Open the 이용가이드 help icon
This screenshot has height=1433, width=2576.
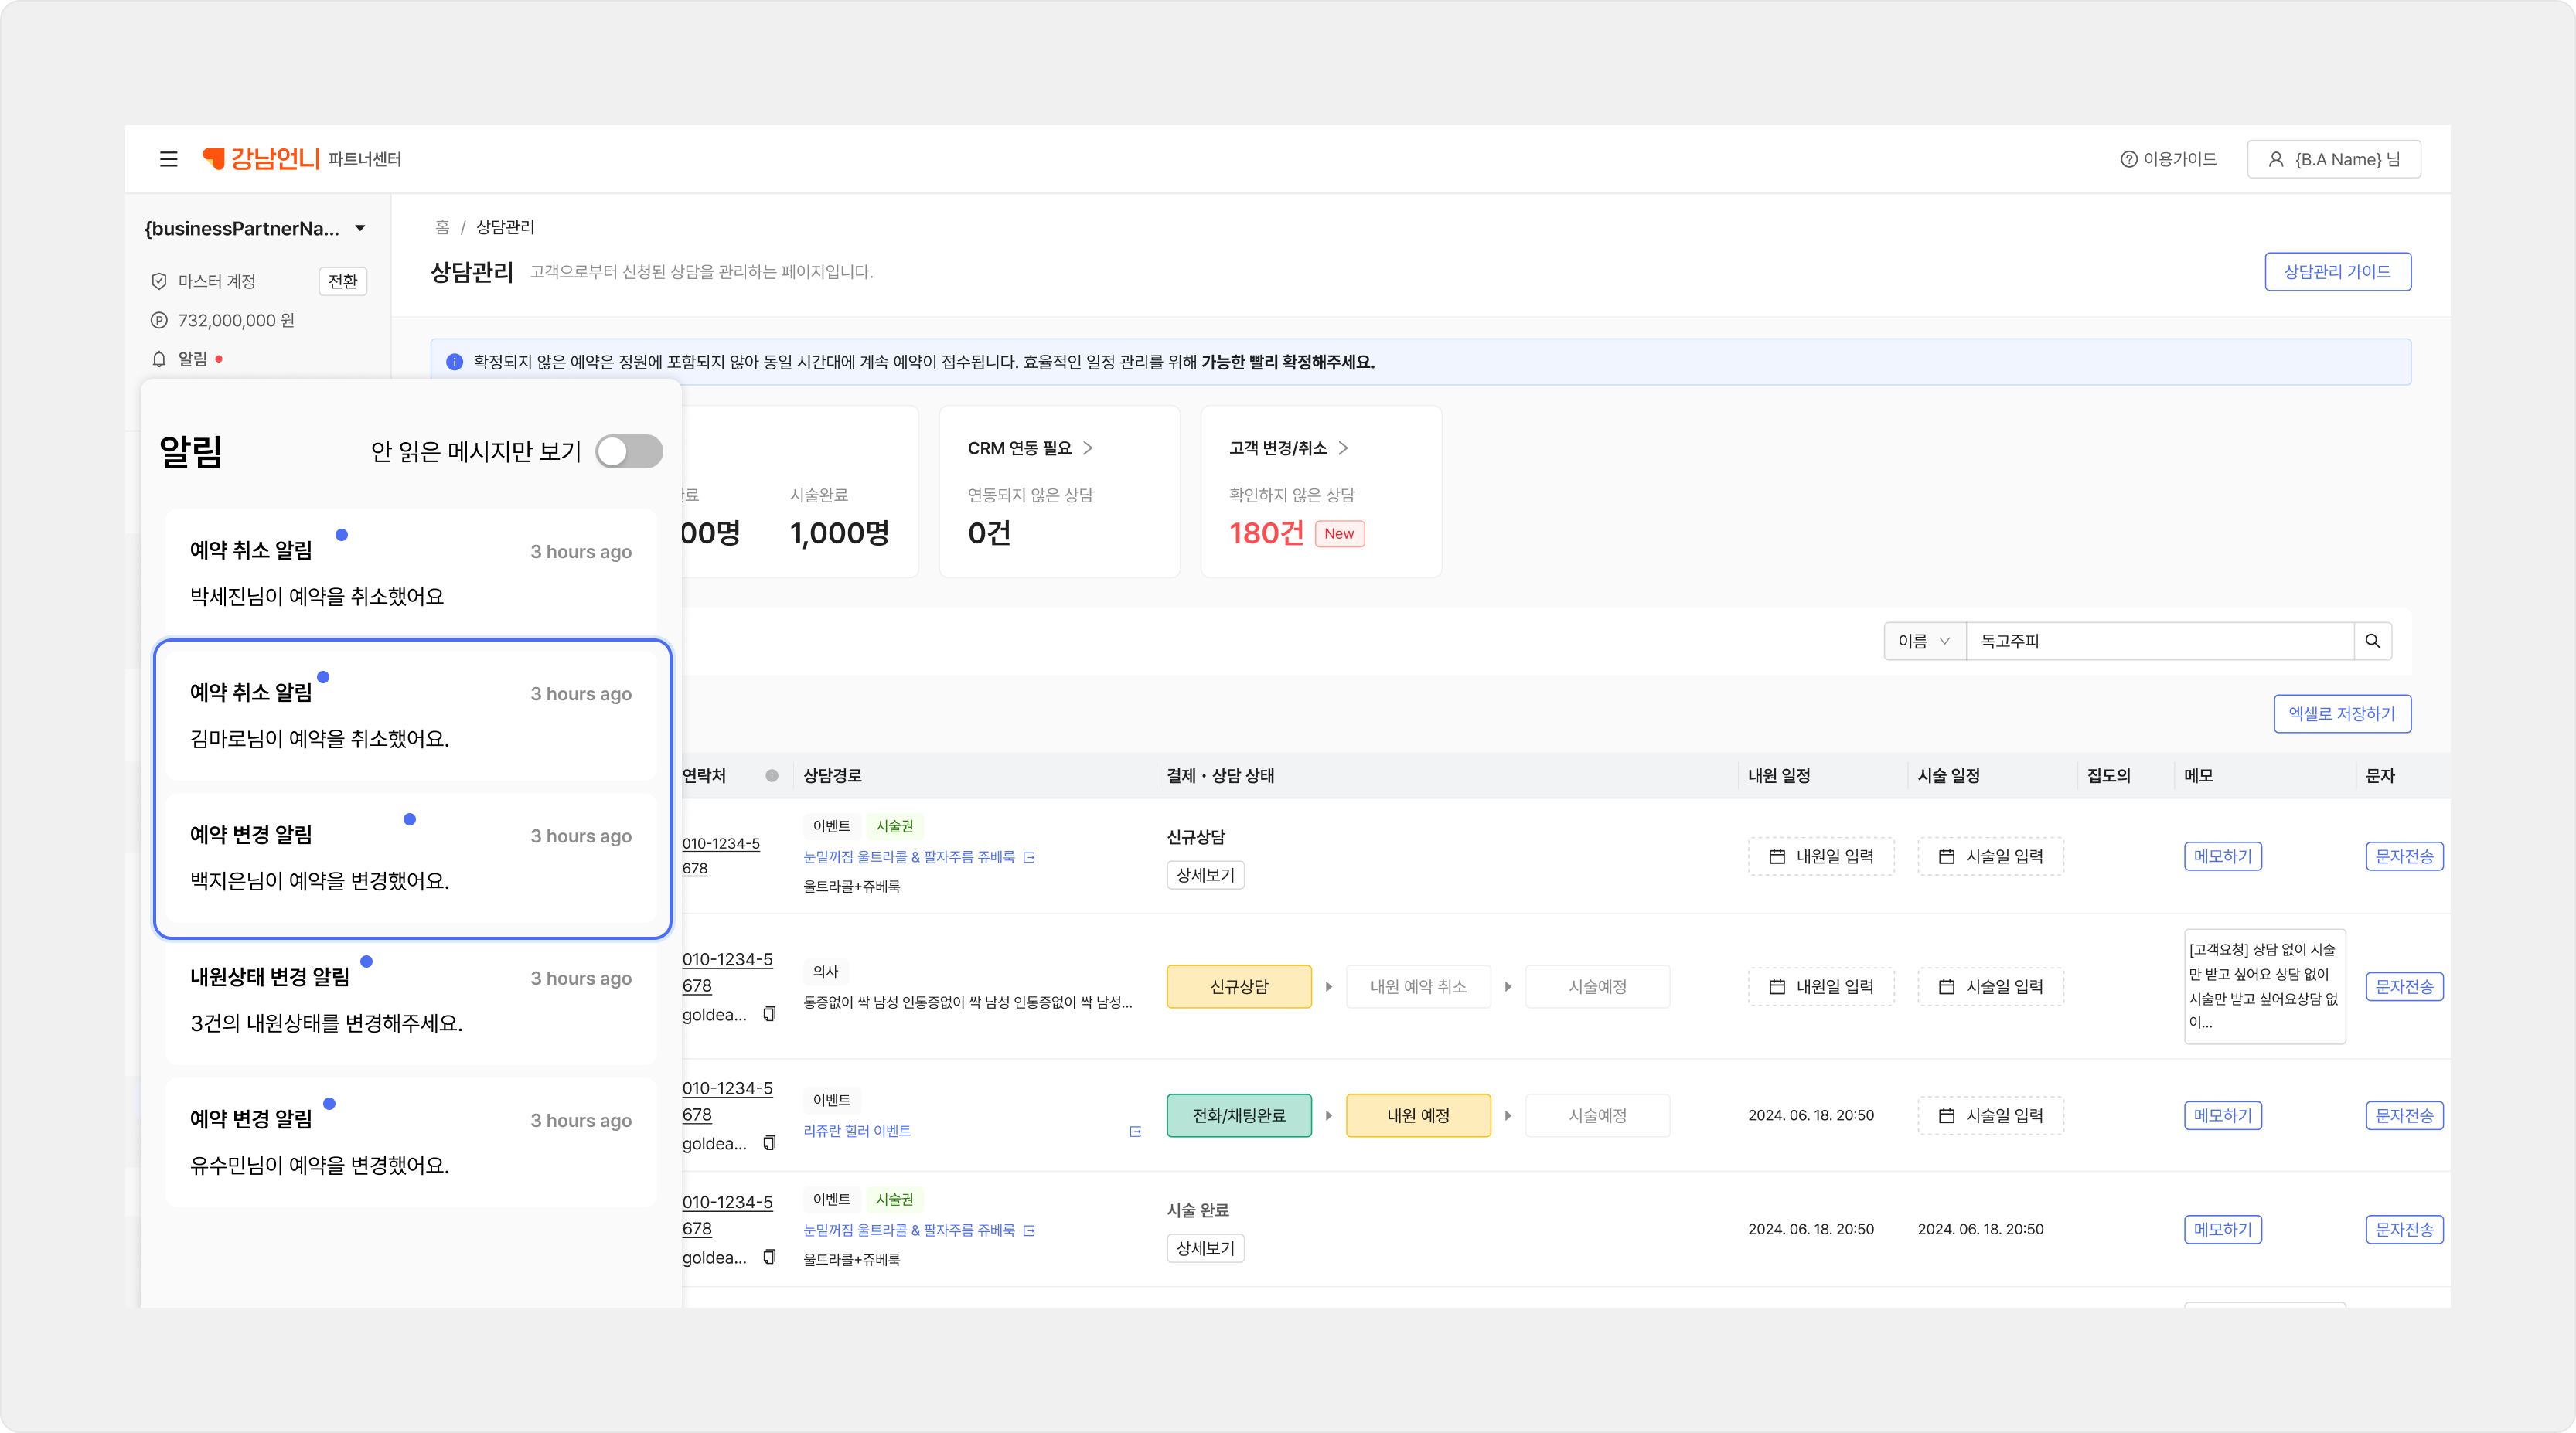click(x=2128, y=159)
